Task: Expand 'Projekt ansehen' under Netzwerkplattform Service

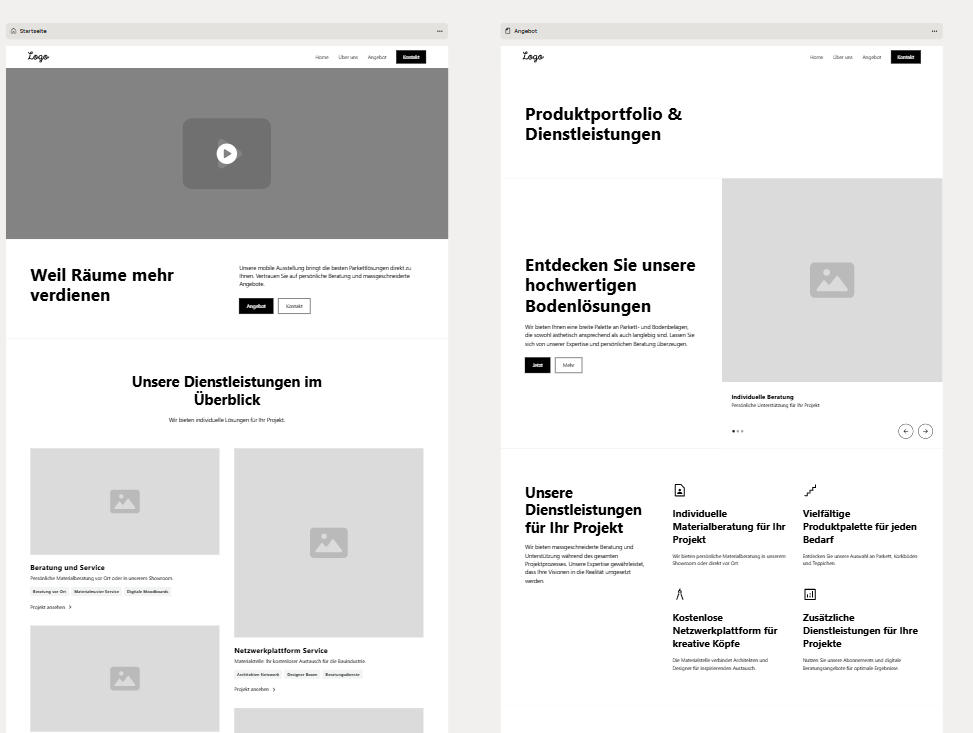Action: [x=255, y=690]
